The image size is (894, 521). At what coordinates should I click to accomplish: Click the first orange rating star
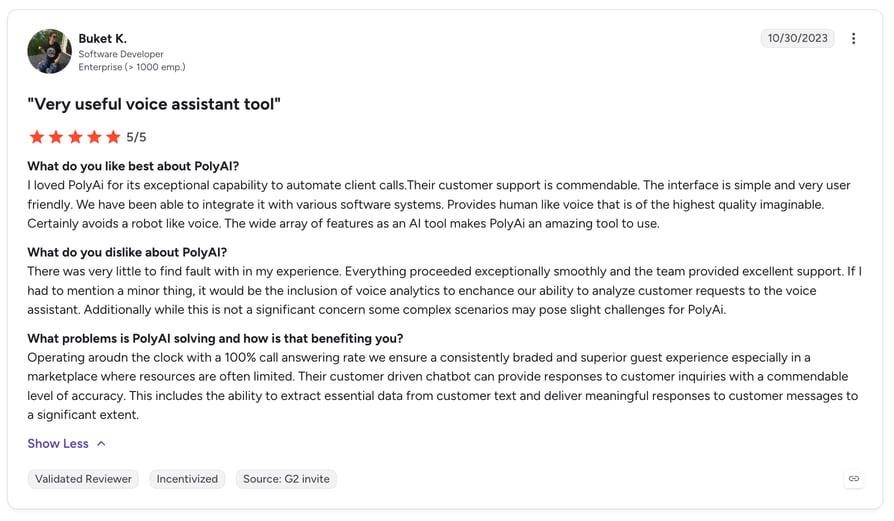[x=36, y=137]
